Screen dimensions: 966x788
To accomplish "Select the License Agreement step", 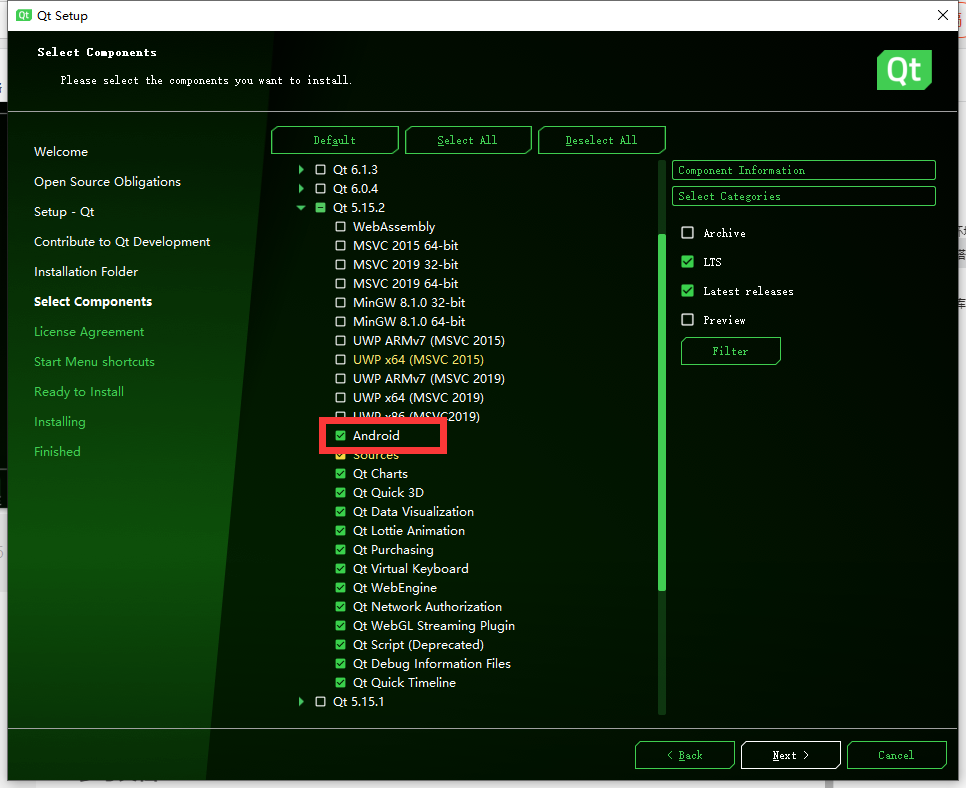I will pos(89,331).
